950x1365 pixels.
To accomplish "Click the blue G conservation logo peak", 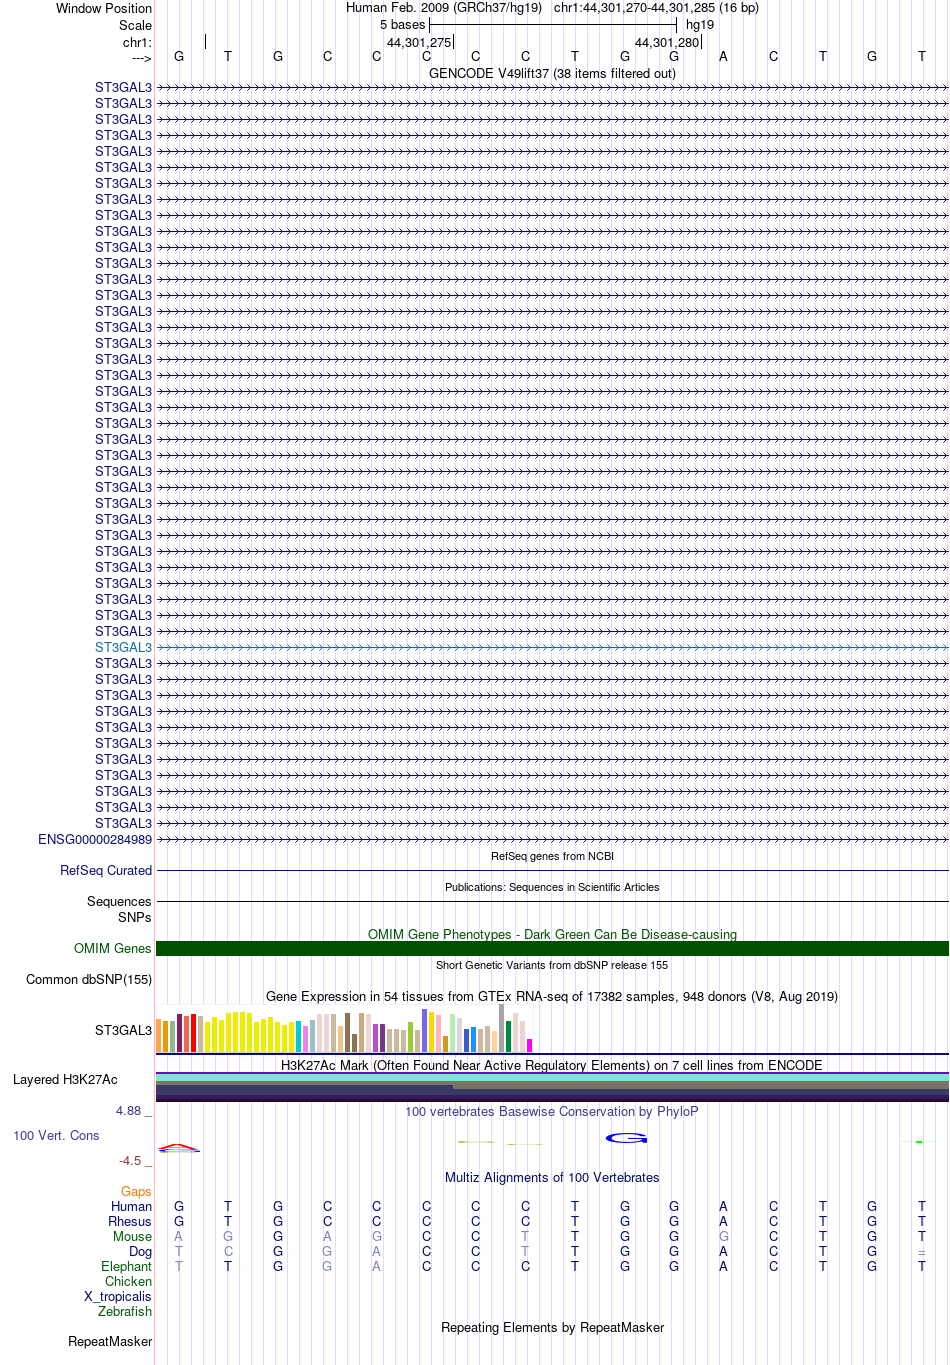I will point(626,1138).
